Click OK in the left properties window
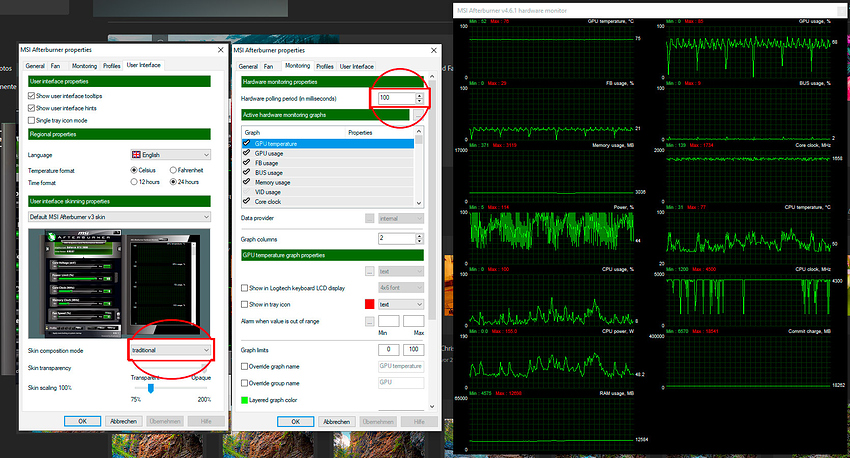 (82, 421)
